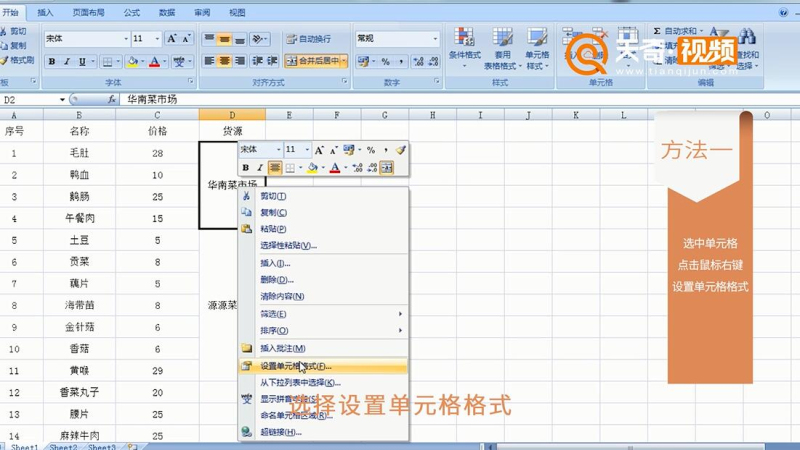Click the 合并后居中 merge button
The image size is (800, 450).
click(x=313, y=61)
